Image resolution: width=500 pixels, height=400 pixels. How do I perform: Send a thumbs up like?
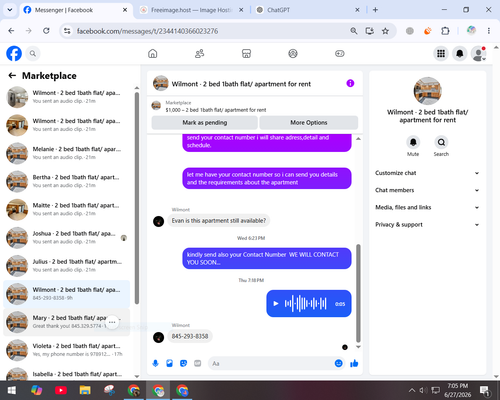tap(354, 363)
